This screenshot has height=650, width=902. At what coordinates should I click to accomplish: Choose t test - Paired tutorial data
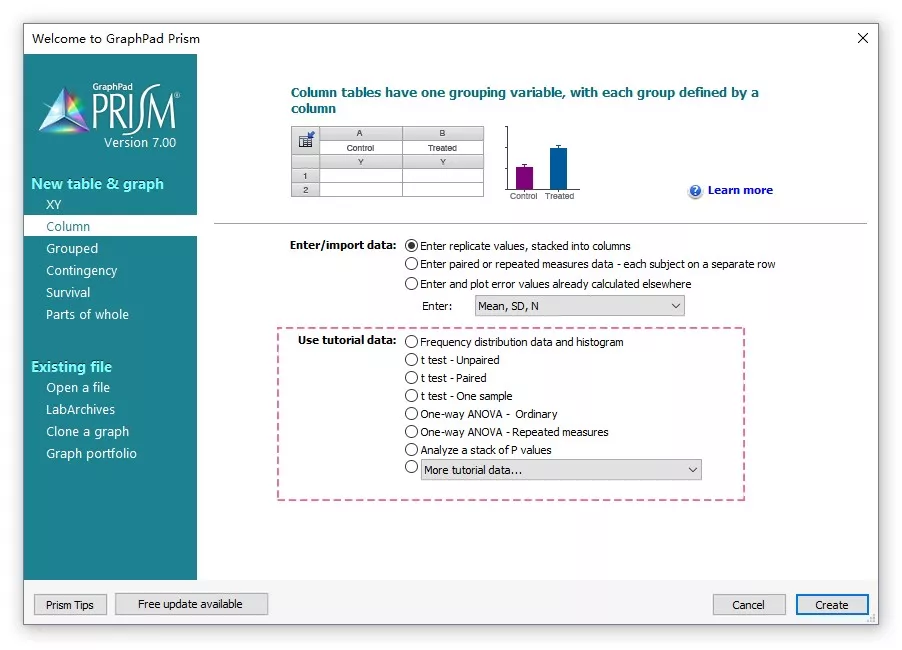[411, 378]
